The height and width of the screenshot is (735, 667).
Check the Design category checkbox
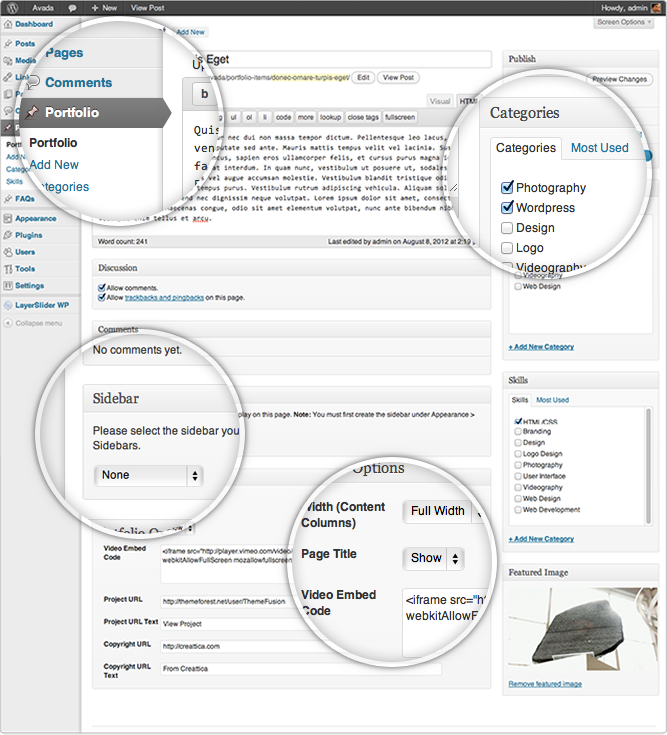pos(507,228)
